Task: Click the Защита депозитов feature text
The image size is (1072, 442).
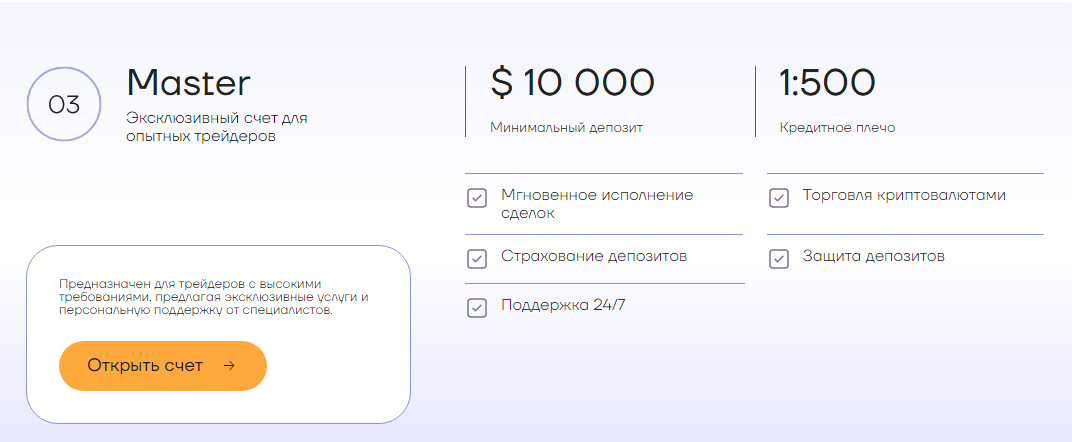Action: point(874,256)
